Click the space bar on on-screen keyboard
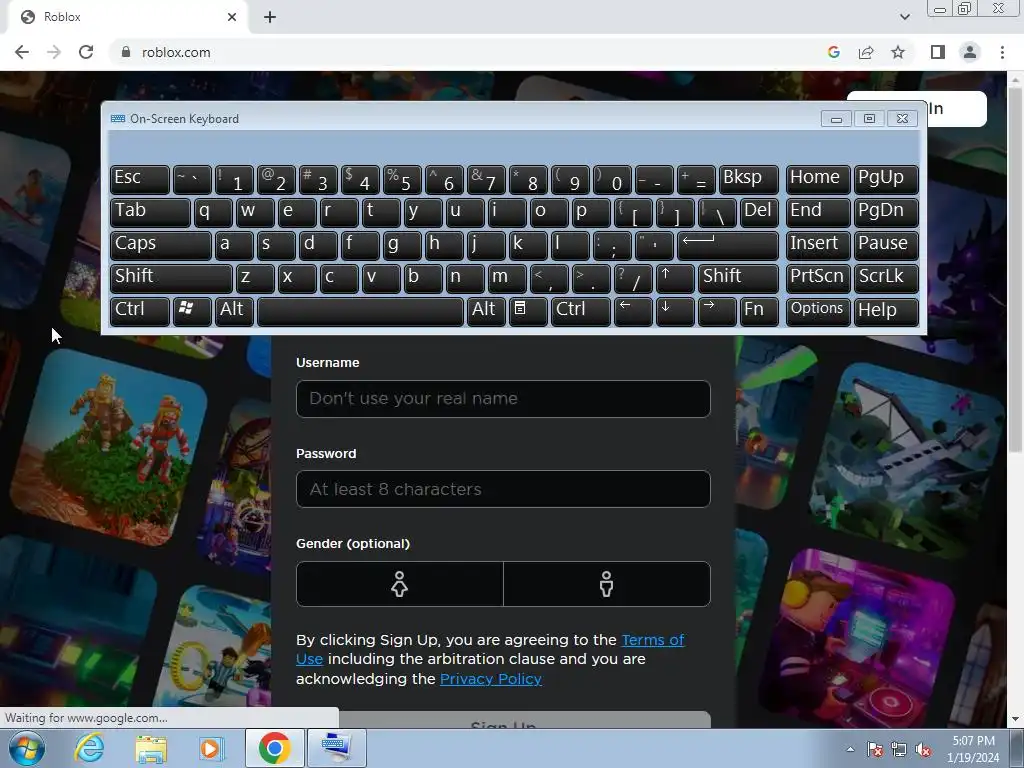 click(360, 311)
